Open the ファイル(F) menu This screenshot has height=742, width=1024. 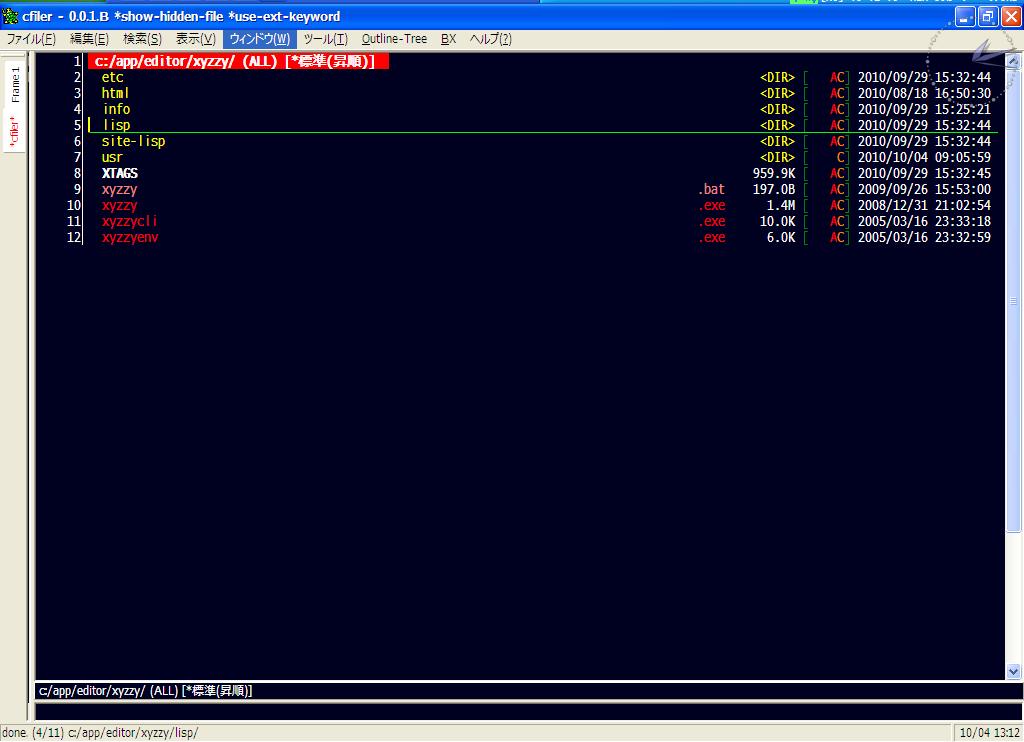pos(31,39)
